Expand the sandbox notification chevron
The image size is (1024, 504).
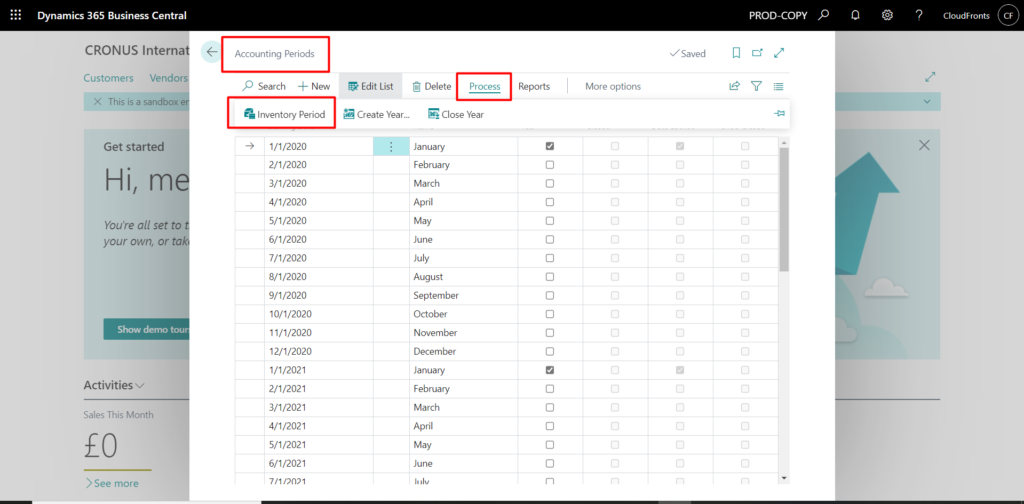pos(927,101)
